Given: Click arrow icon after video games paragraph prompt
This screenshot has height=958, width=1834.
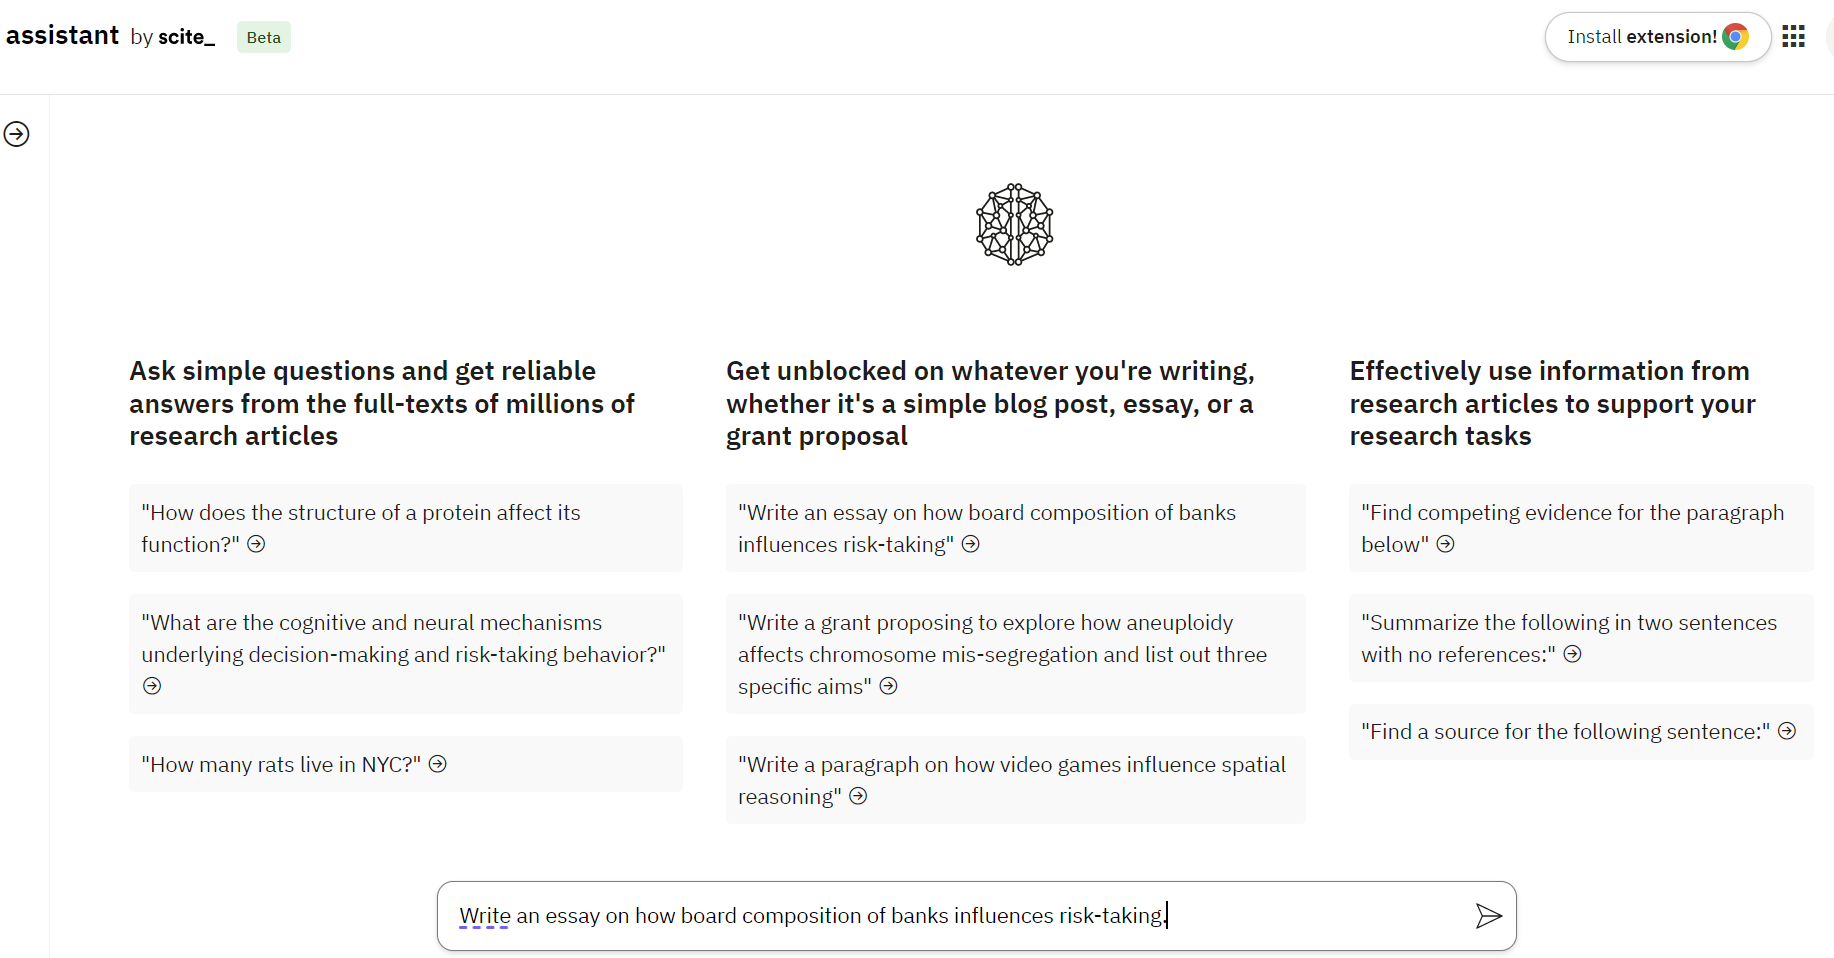Looking at the screenshot, I should [x=858, y=796].
